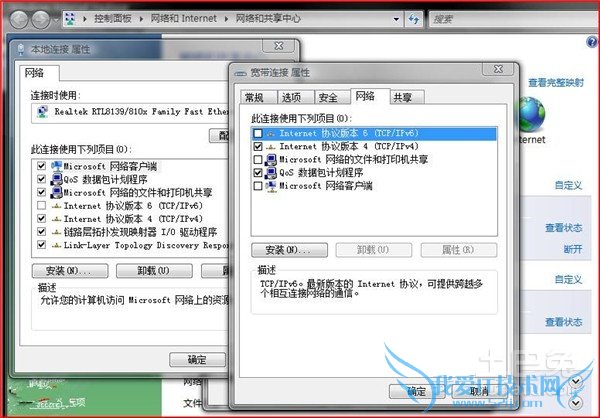This screenshot has height=418, width=600.
Task: Expand the chevron before 控制面板 in breadcrumb
Action: click(85, 19)
